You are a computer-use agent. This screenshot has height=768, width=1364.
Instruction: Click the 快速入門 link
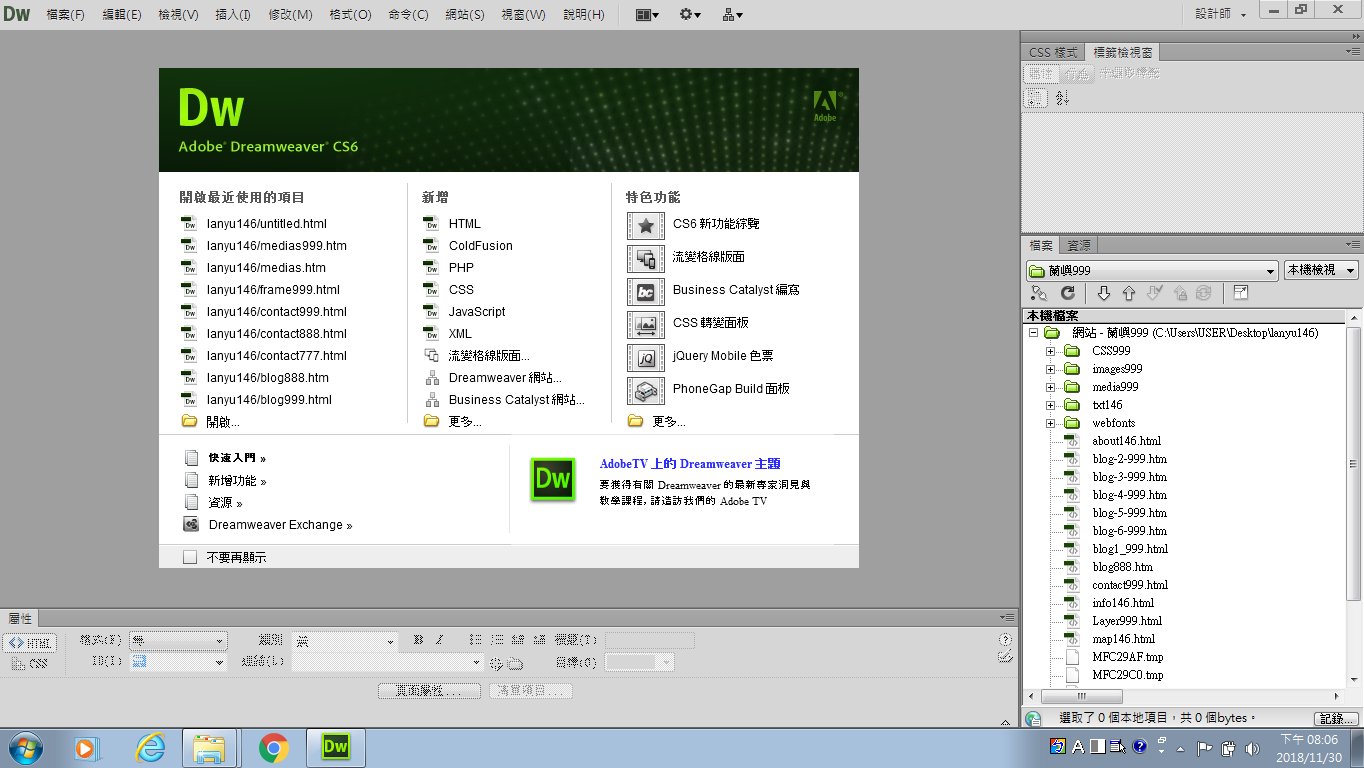237,458
